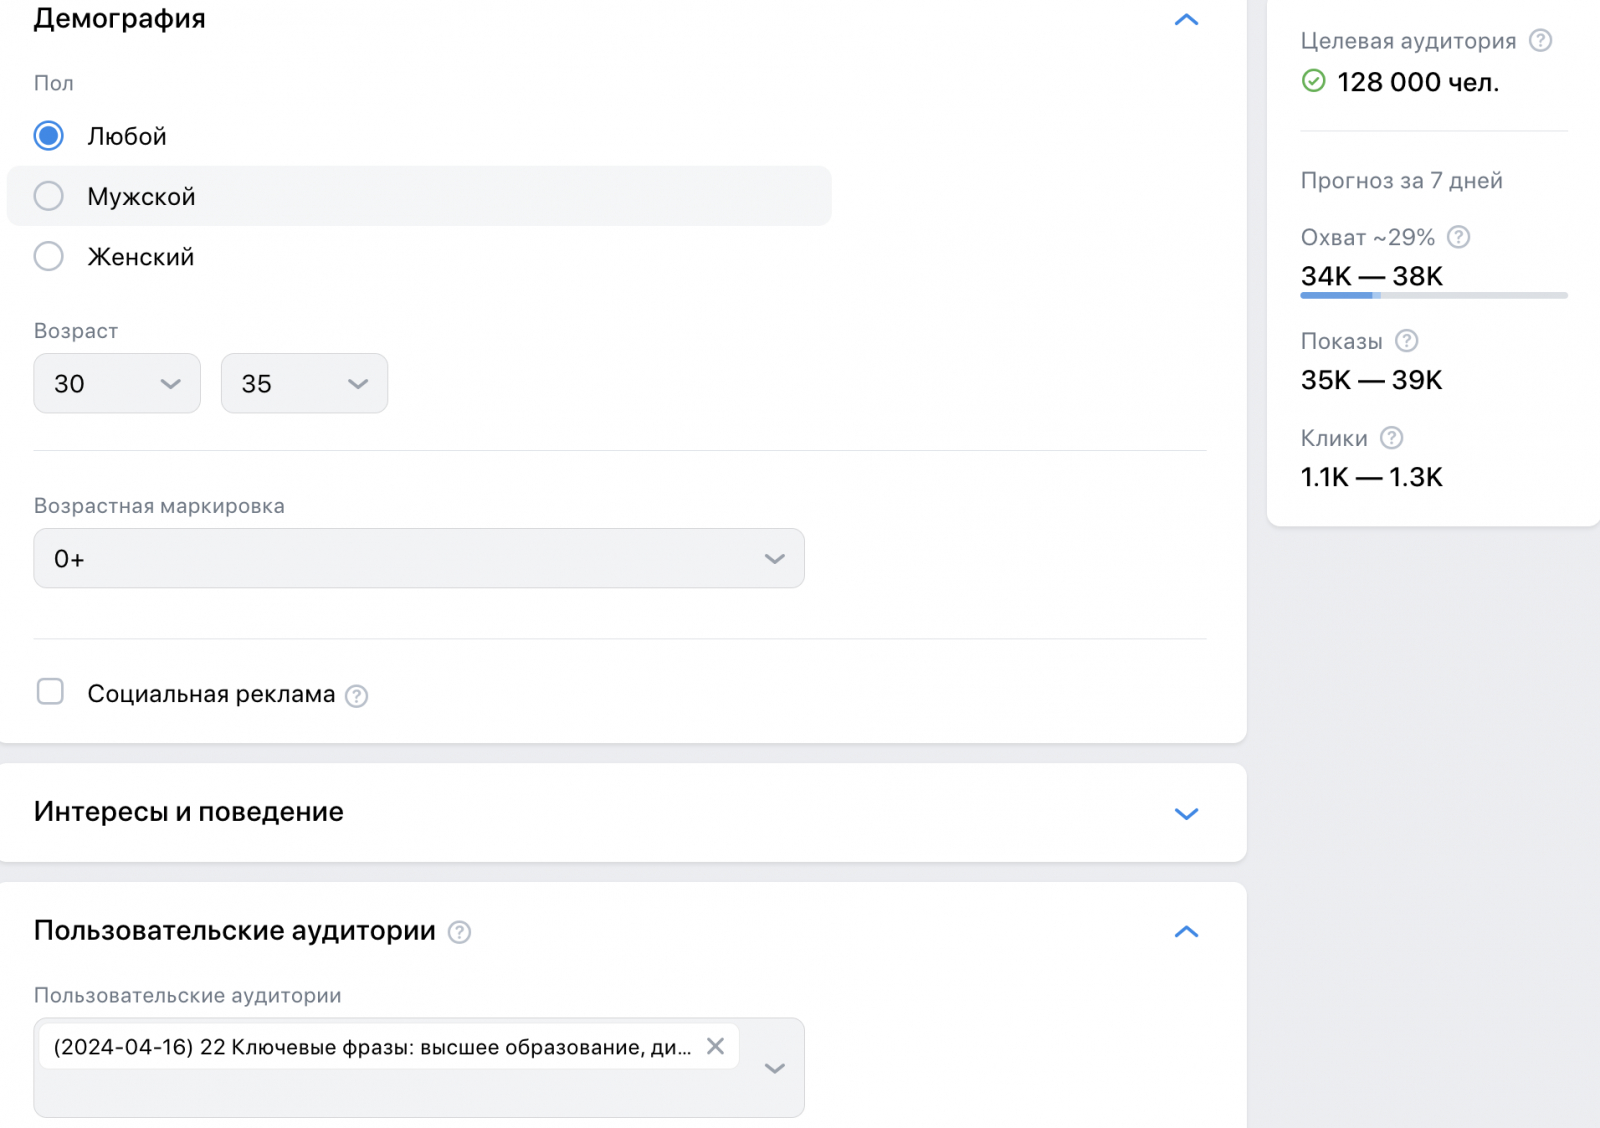Open help tooltip for Социальная реклама
Screen dimensions: 1600x1128
point(357,696)
